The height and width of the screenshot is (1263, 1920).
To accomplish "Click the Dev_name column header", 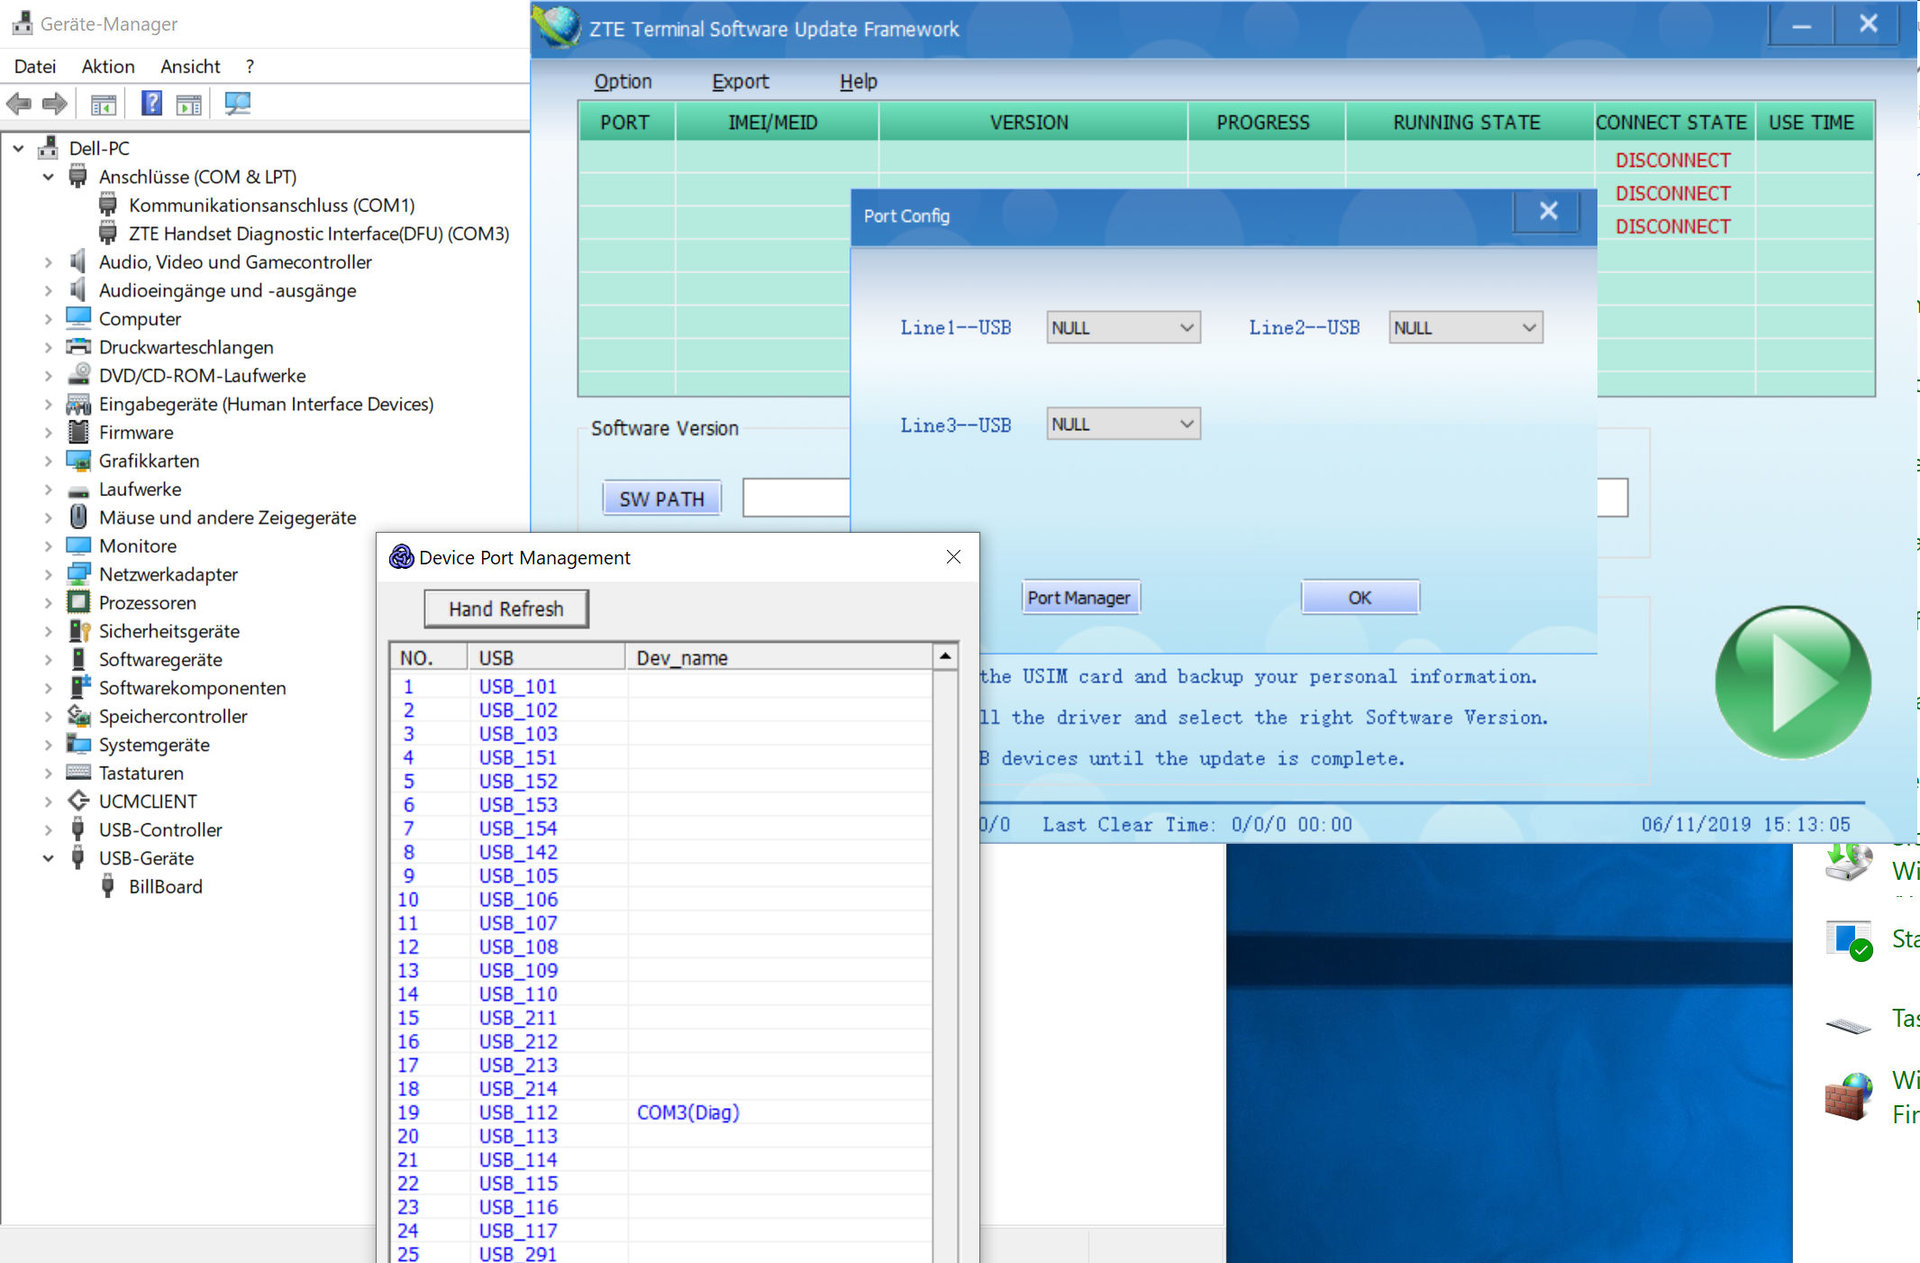I will click(x=778, y=657).
